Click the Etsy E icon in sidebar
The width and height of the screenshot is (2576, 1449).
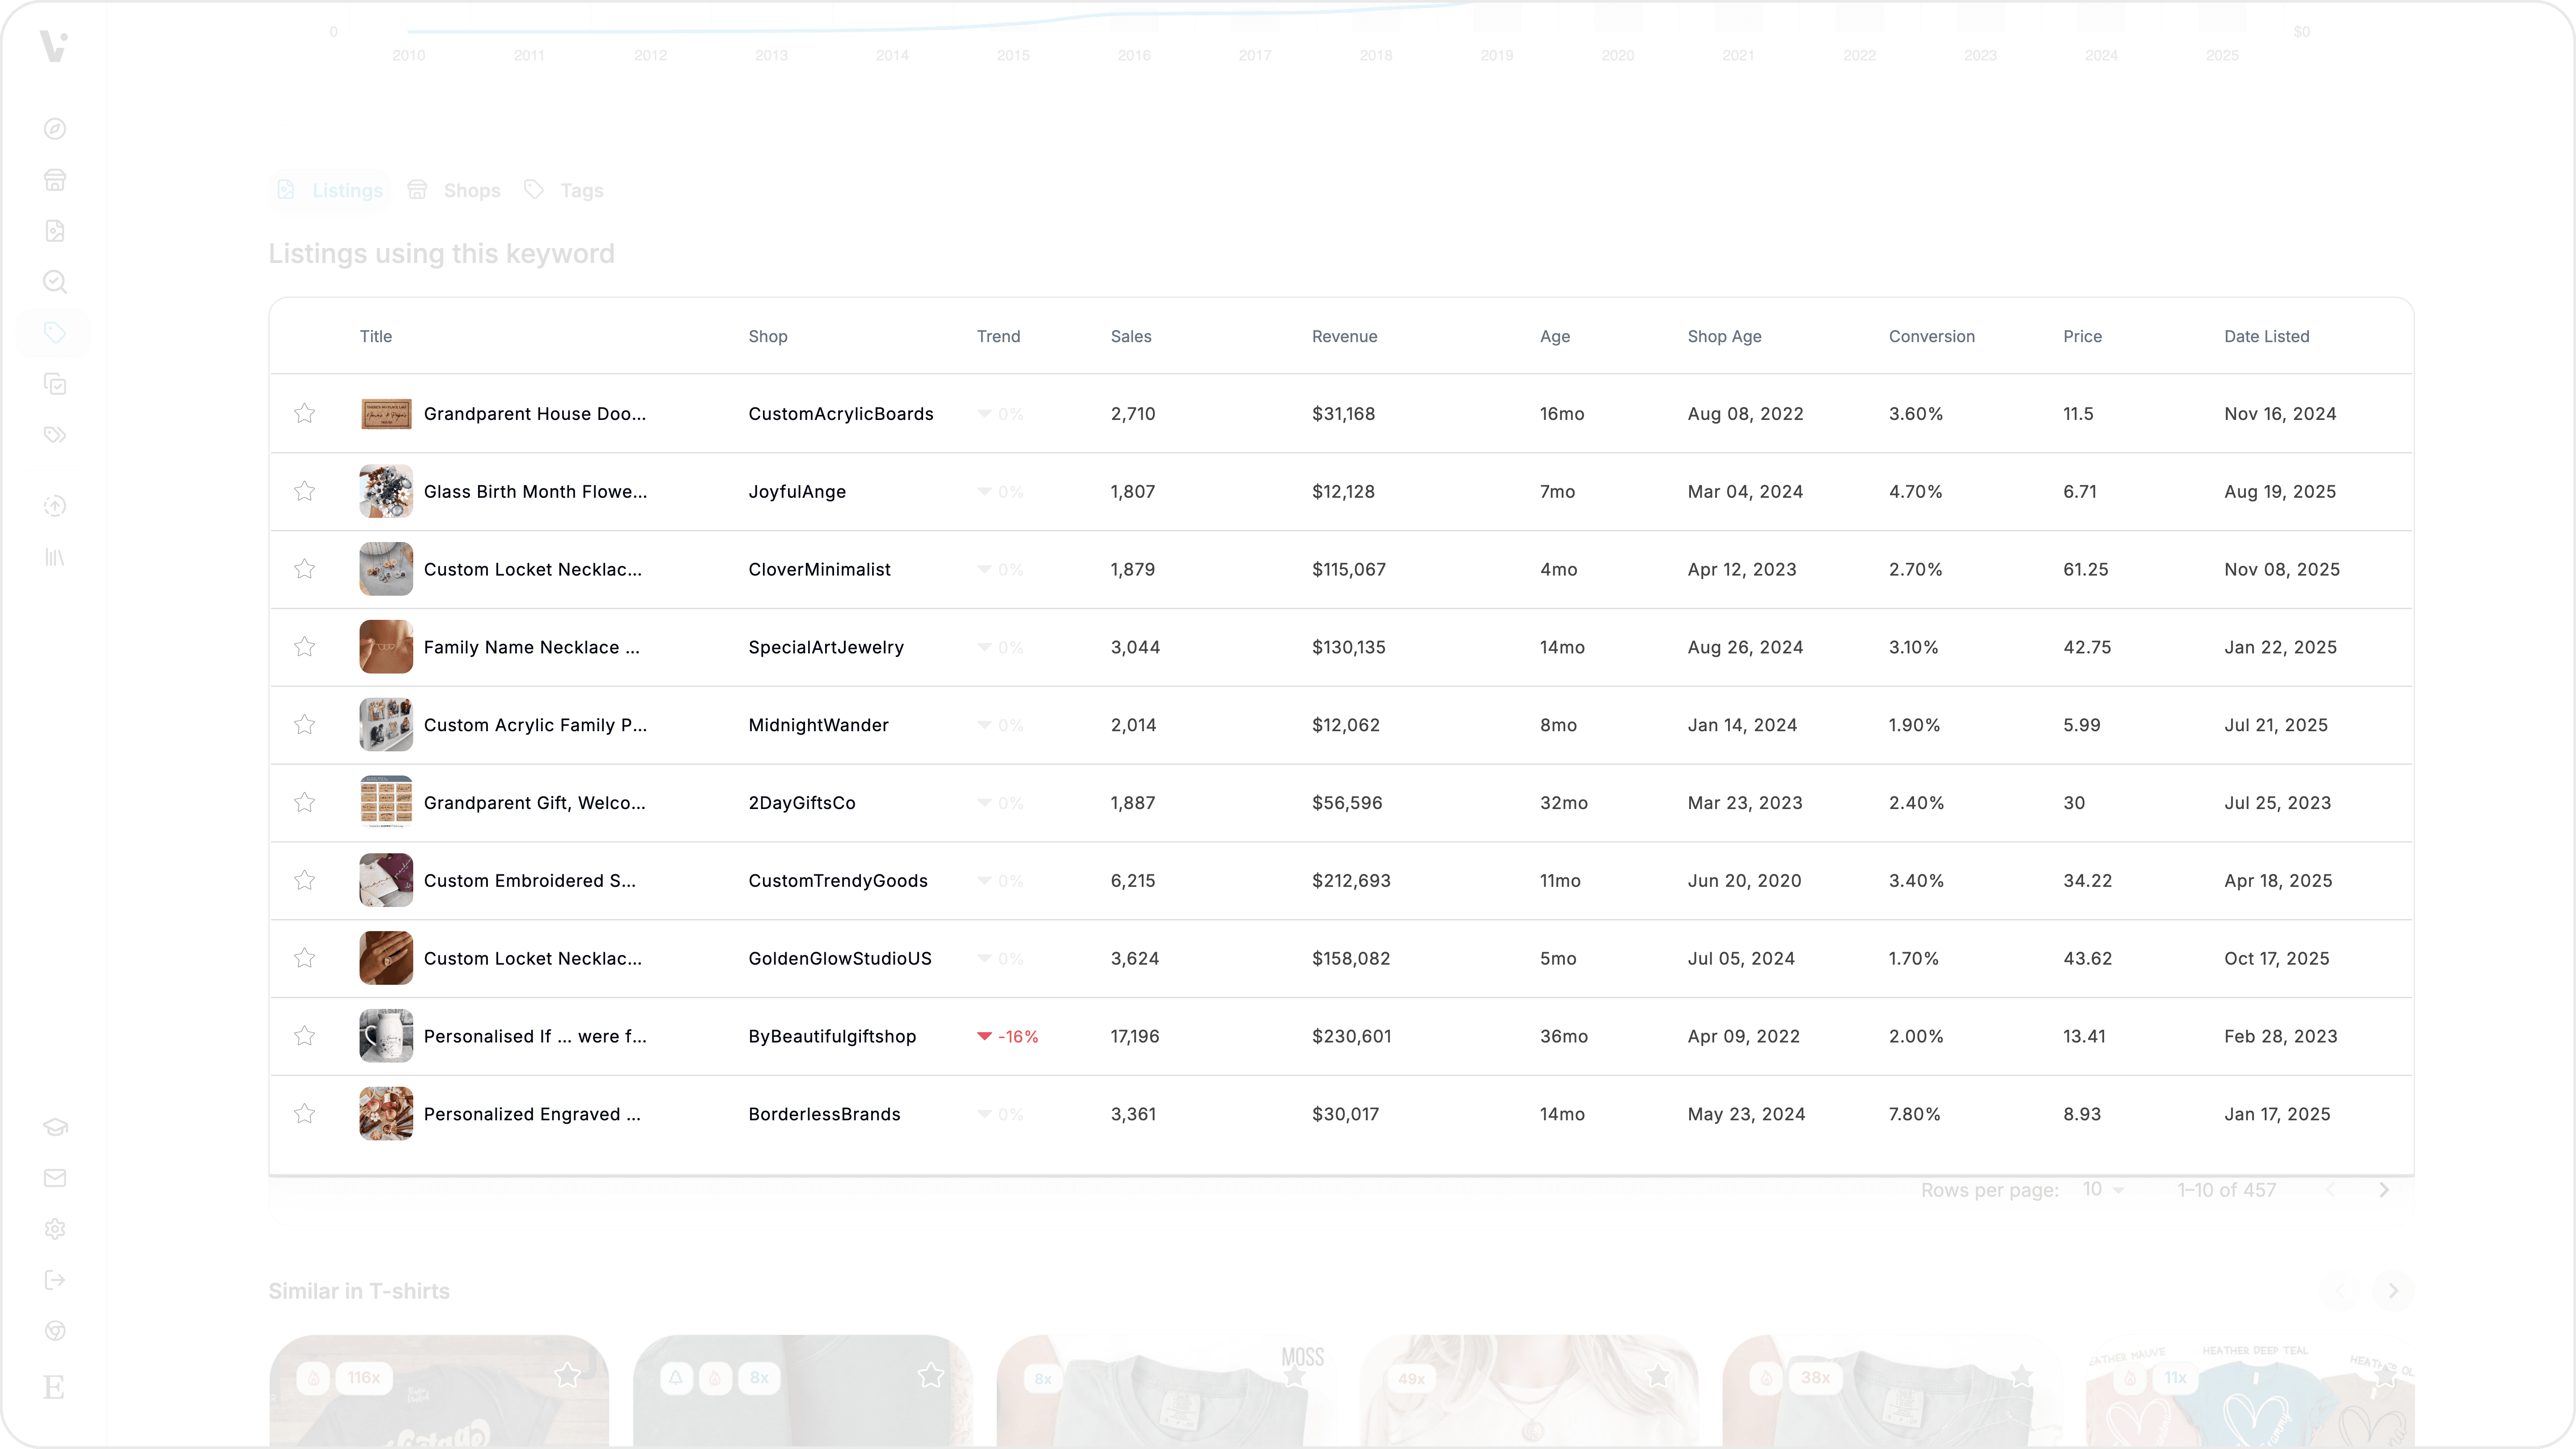55,1387
